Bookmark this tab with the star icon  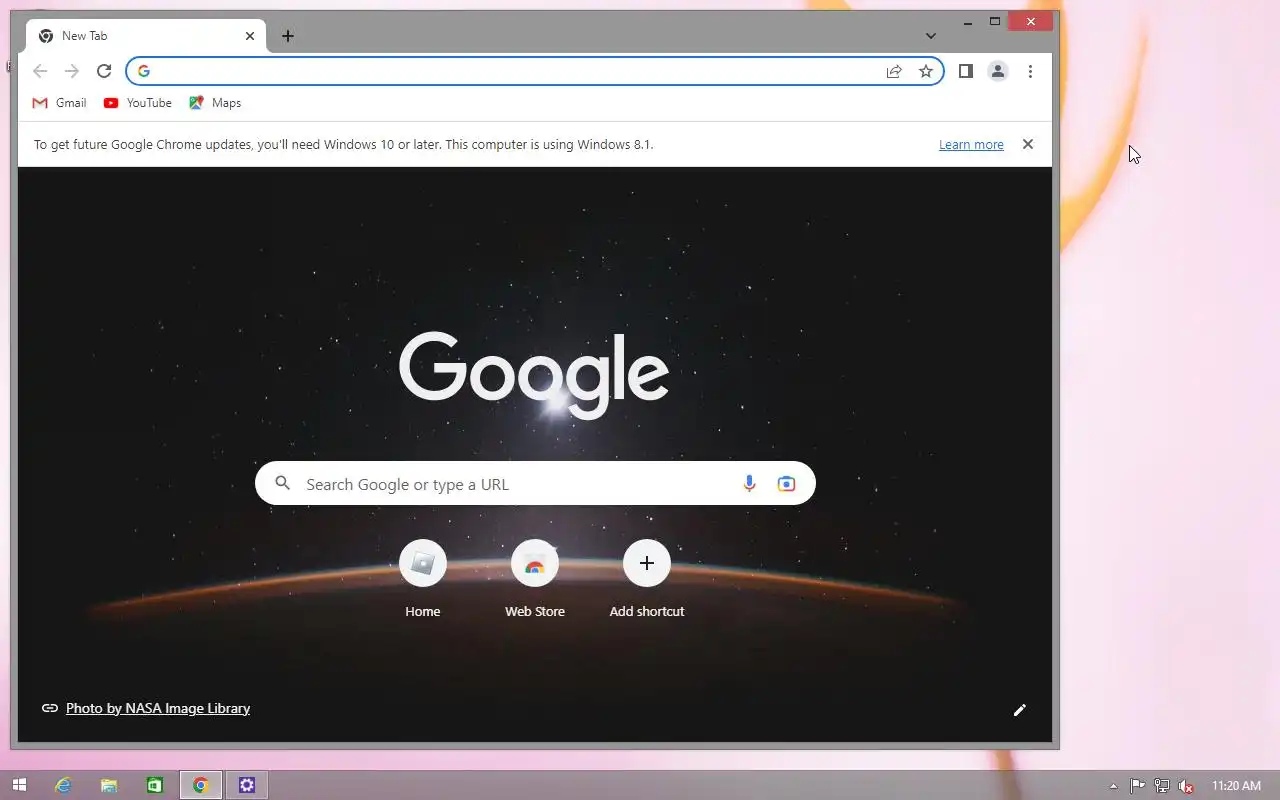tap(926, 71)
